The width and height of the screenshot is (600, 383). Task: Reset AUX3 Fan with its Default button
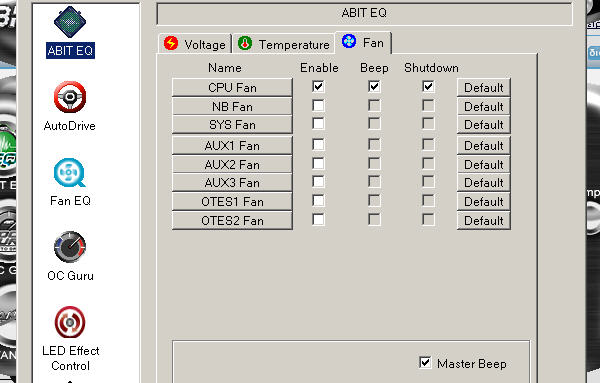(484, 183)
